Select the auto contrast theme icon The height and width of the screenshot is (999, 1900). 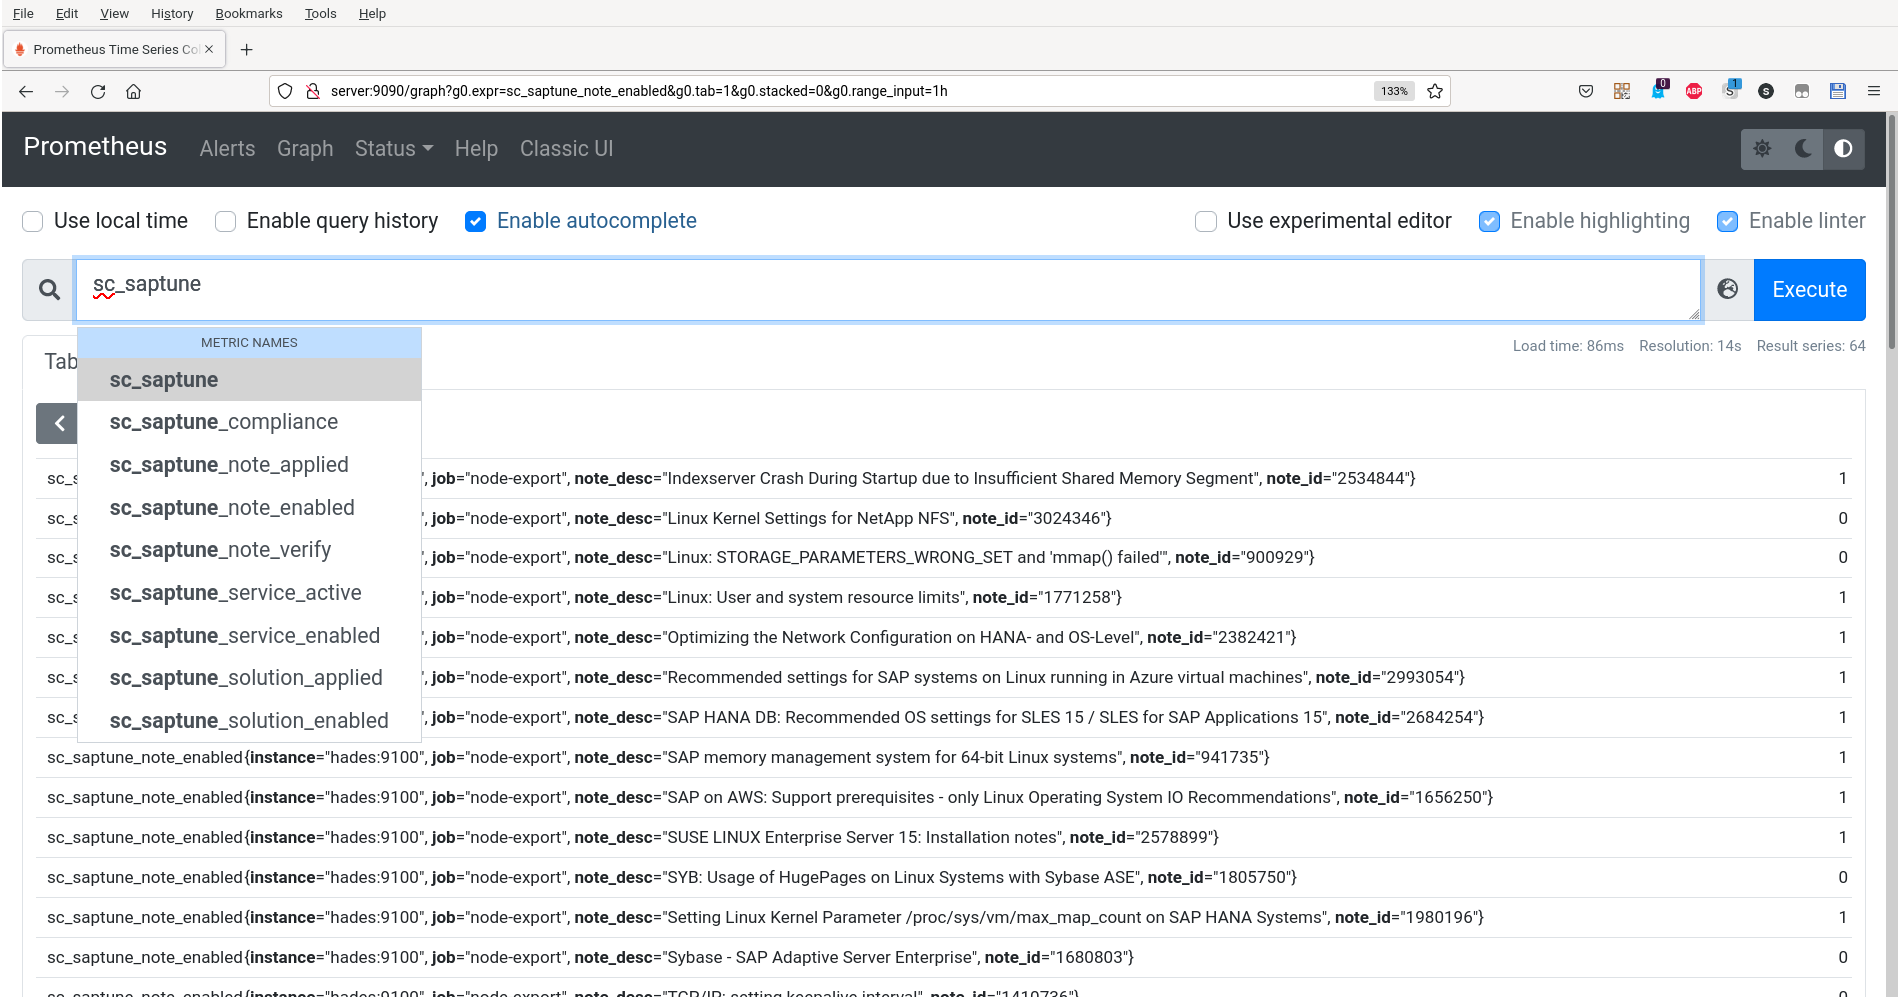(1843, 149)
